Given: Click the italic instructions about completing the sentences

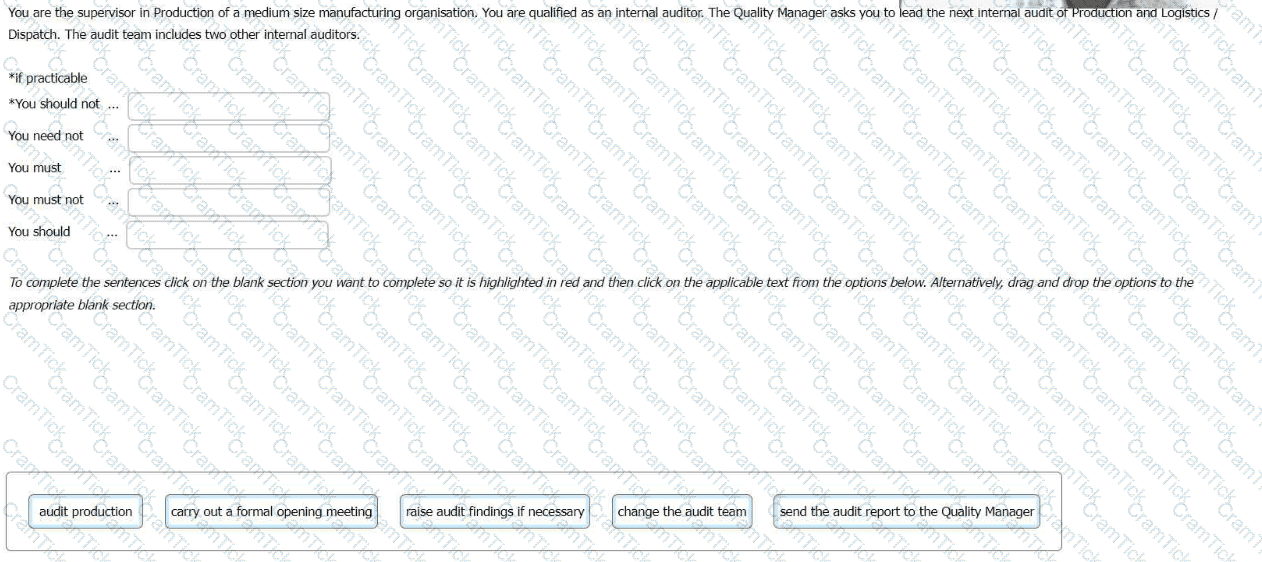Looking at the screenshot, I should [600, 283].
